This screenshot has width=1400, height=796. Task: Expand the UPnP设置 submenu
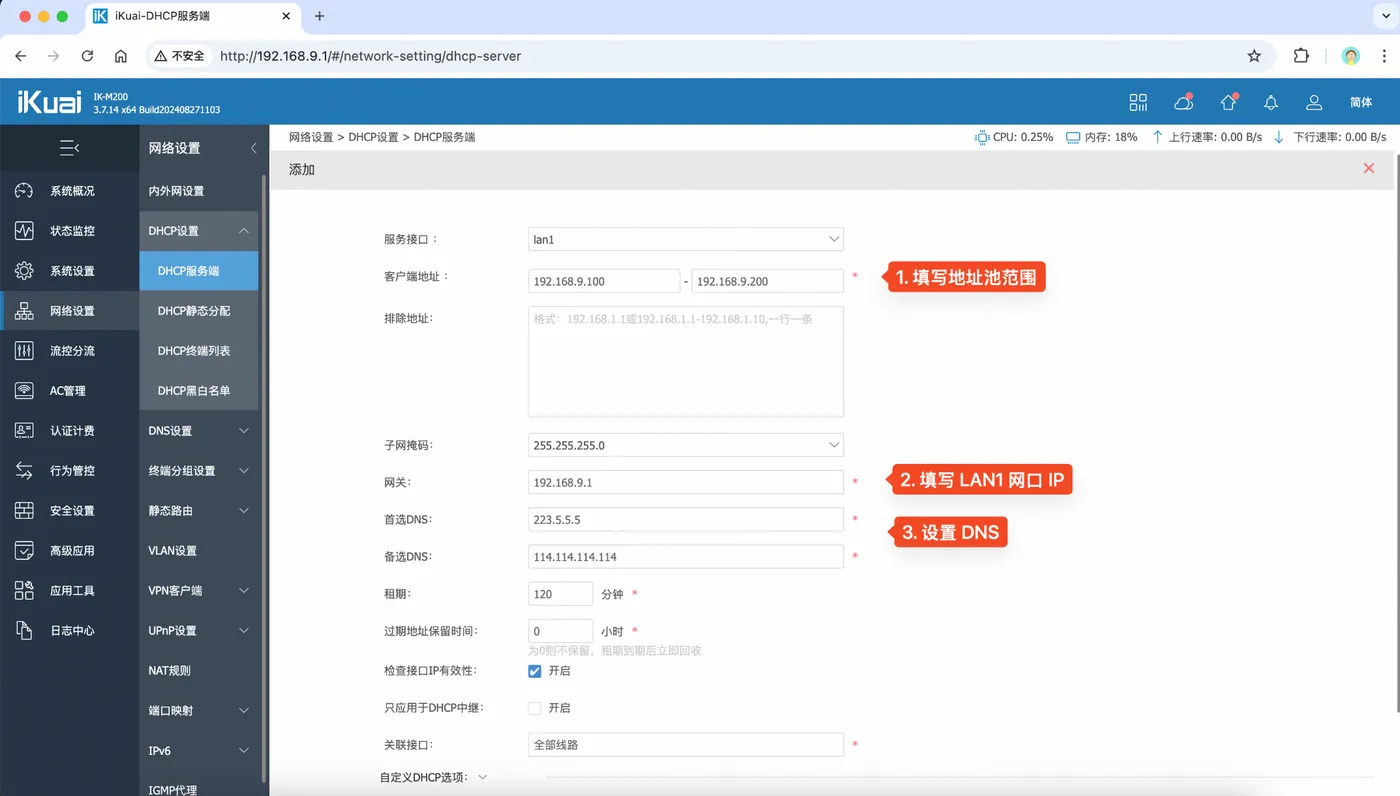[x=243, y=631]
